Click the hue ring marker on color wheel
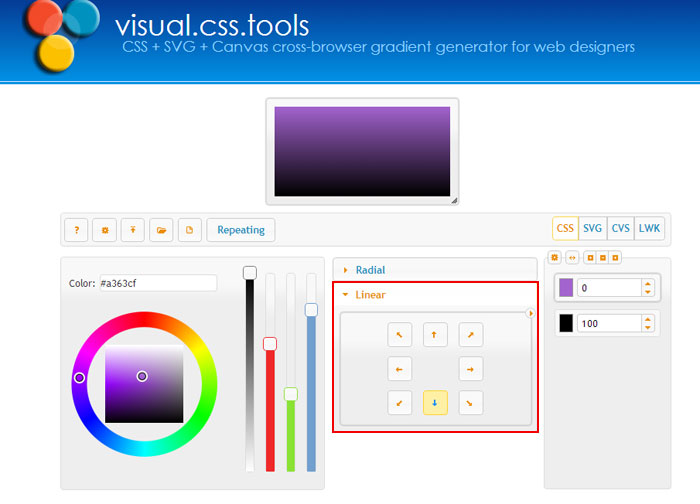Image resolution: width=700 pixels, height=504 pixels. [79, 378]
